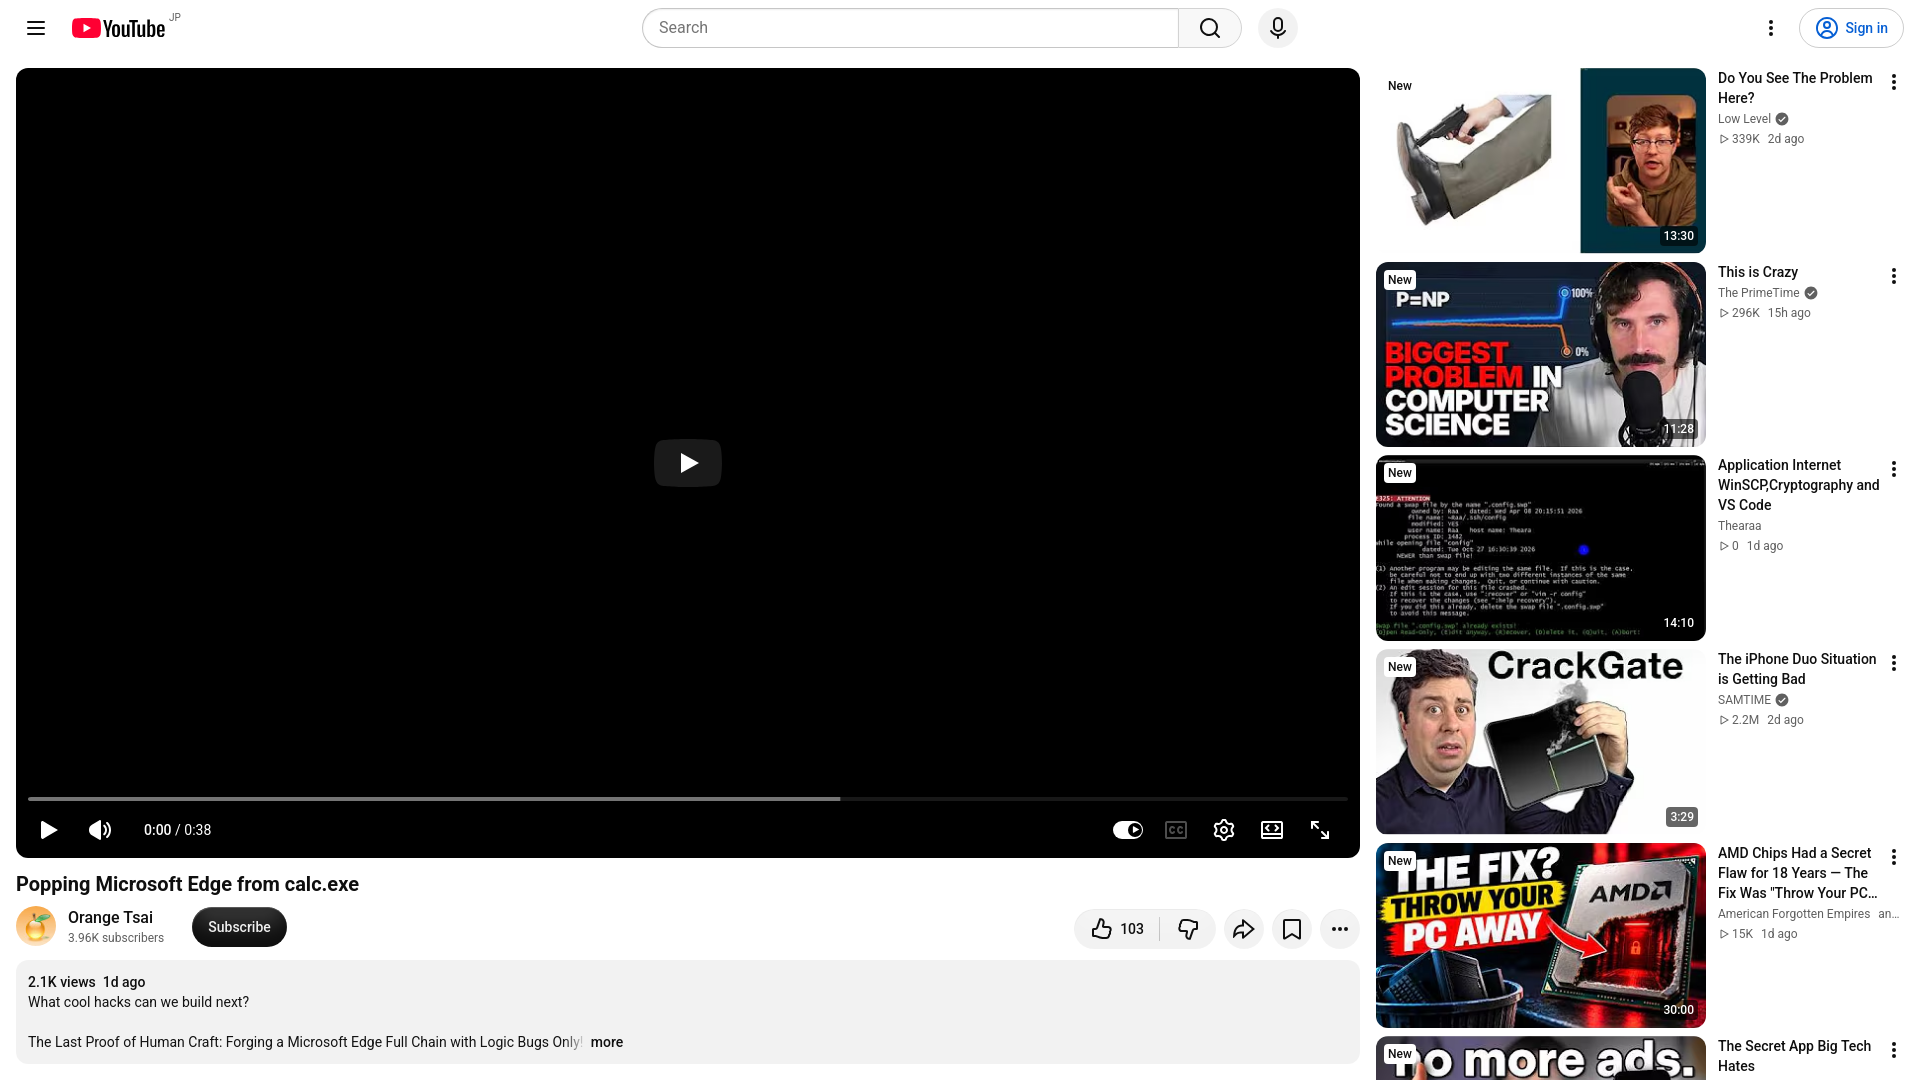Open options for 'AMD Chips Had a Secret' video

pyautogui.click(x=1893, y=857)
